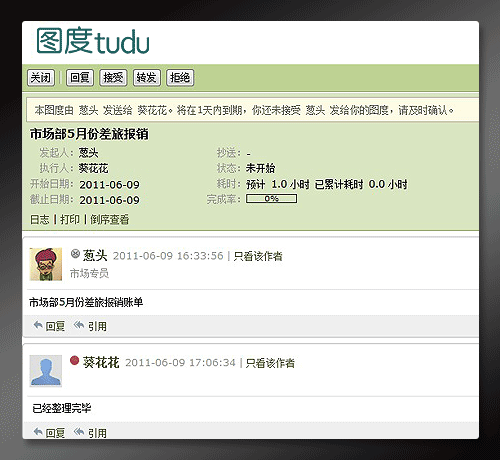The height and width of the screenshot is (461, 501).
Task: Click the quote arrow icon under 葵花花's post
Action: point(79,432)
